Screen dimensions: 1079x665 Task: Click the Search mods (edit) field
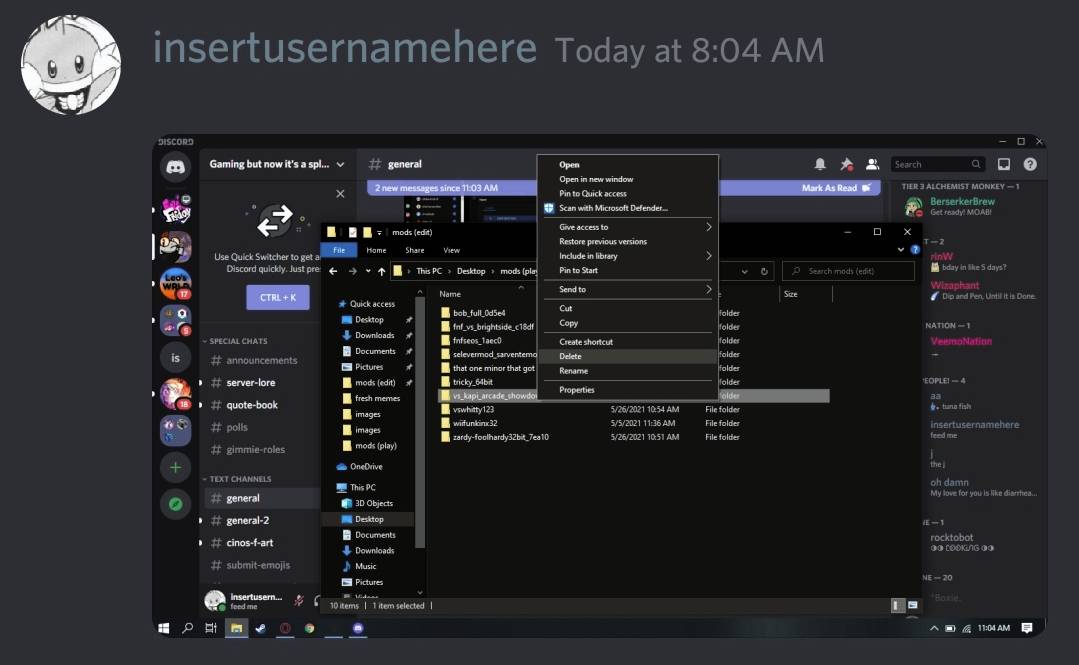pyautogui.click(x=850, y=271)
